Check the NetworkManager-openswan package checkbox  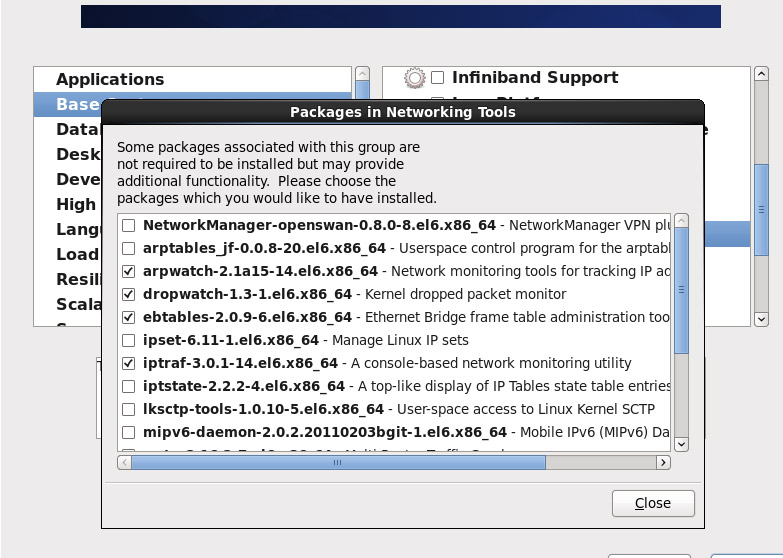[129, 225]
